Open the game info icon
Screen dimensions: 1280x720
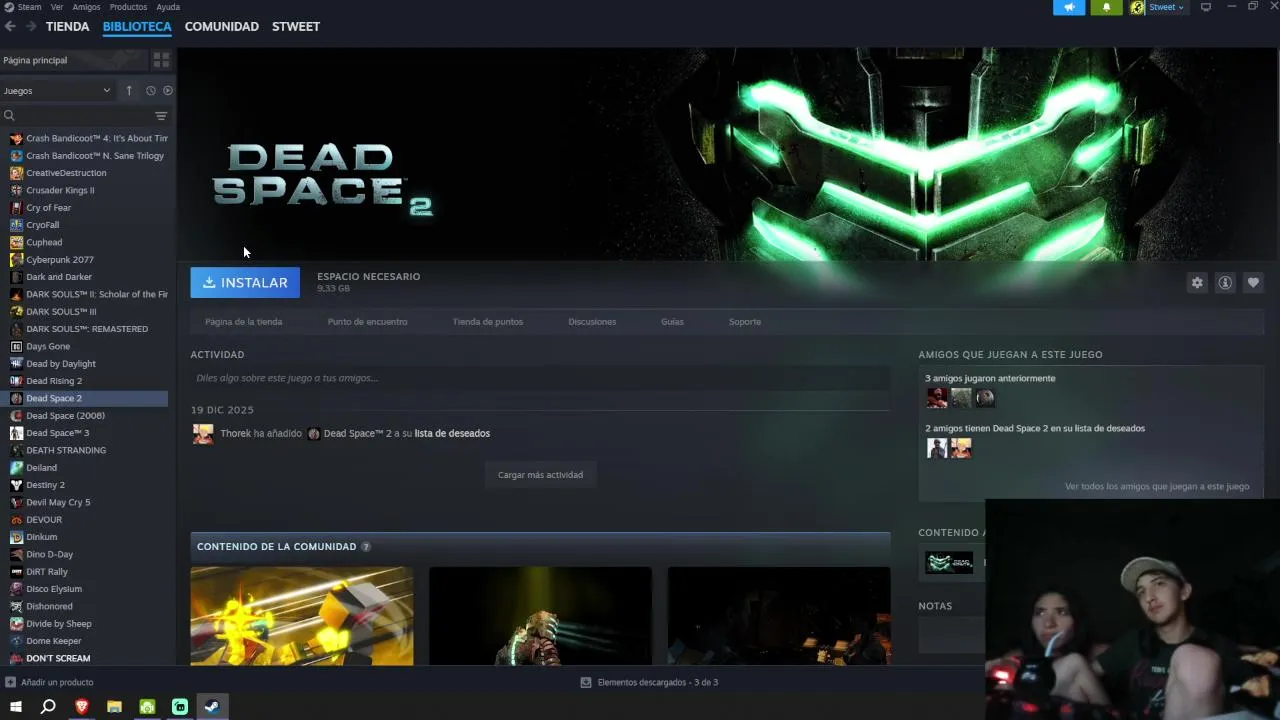pyautogui.click(x=1225, y=283)
